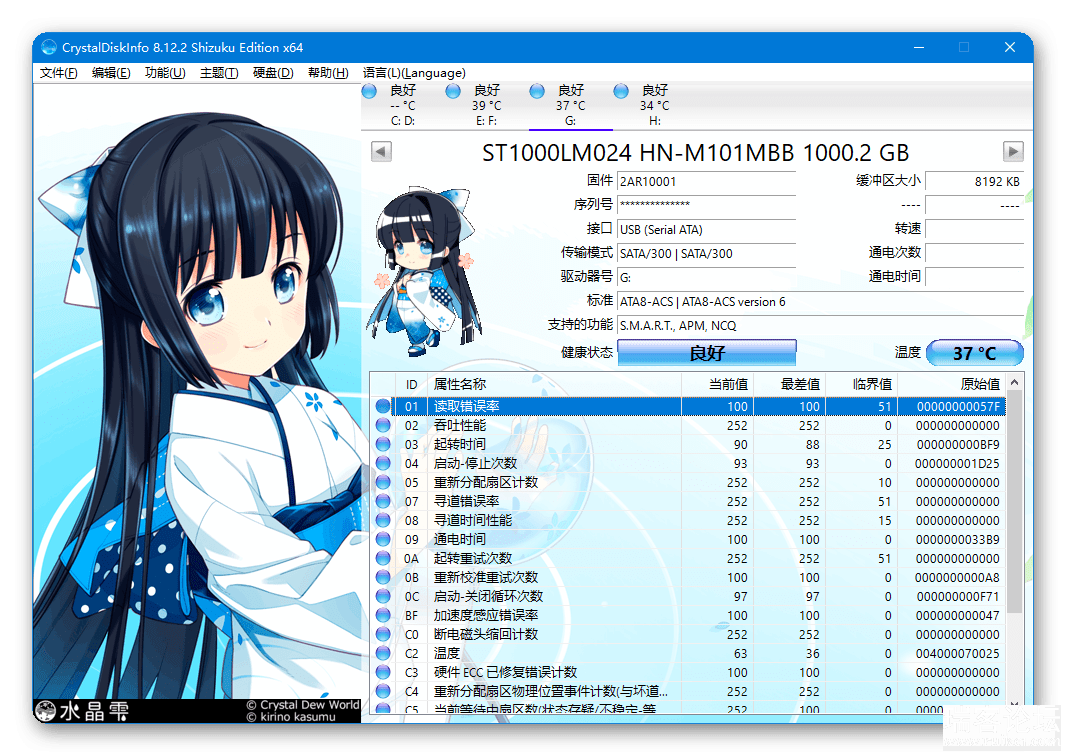Open the 主题(T) menu
1066x756 pixels.
[x=219, y=73]
